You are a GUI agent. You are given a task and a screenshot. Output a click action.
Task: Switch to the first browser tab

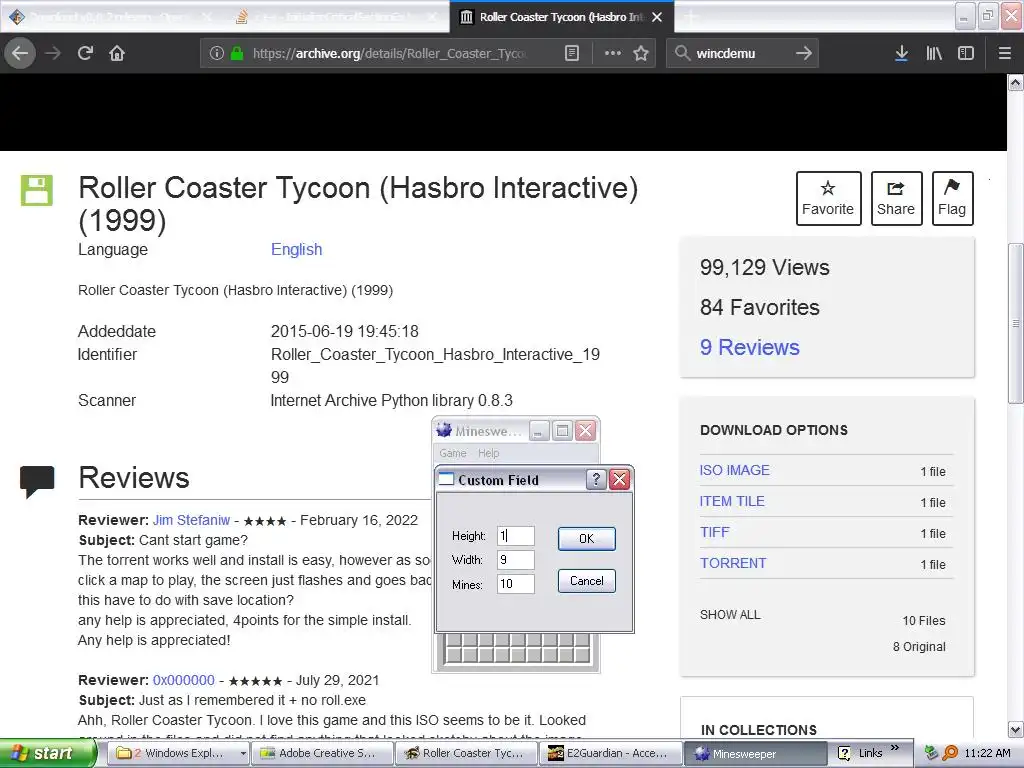(x=110, y=17)
